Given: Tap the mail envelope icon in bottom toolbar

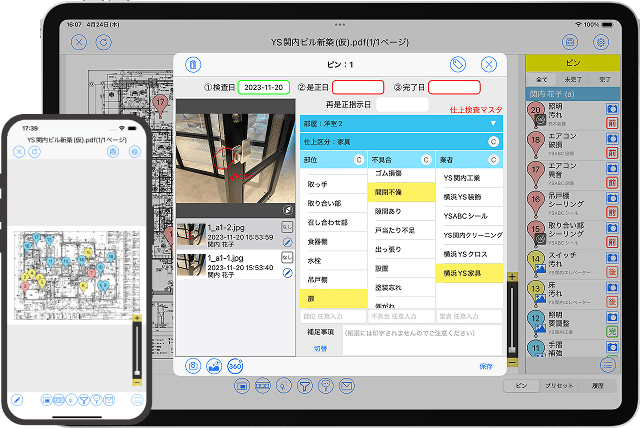Looking at the screenshot, I should pos(347,386).
